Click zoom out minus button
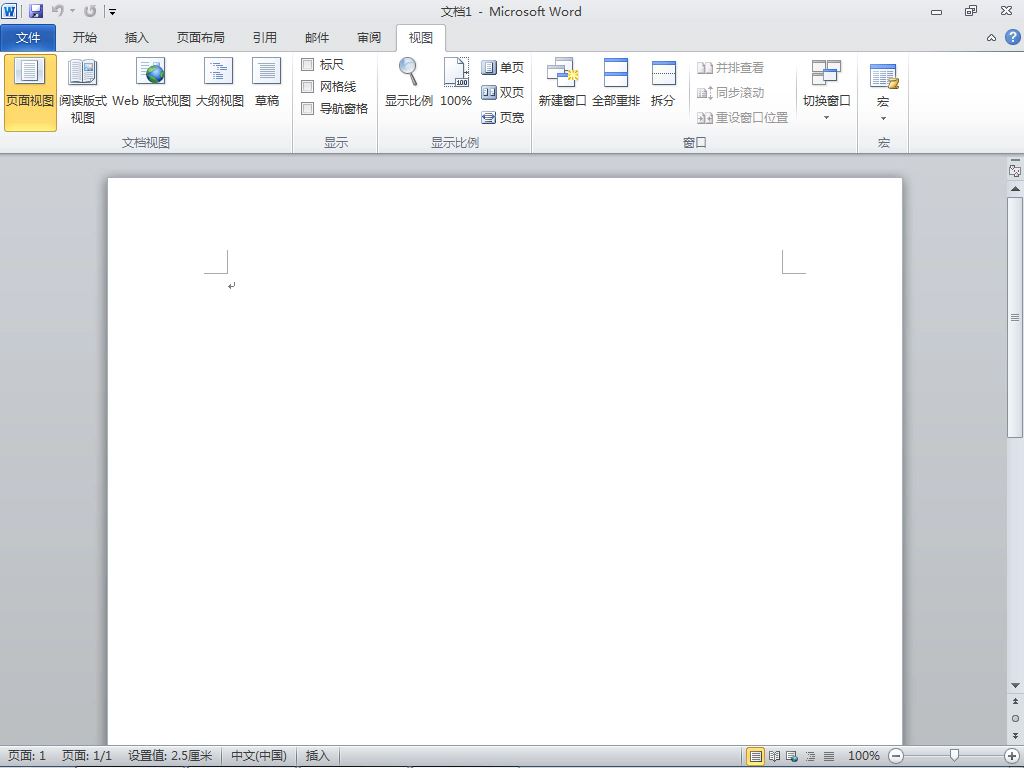Screen dimensions: 1024x768 point(896,756)
